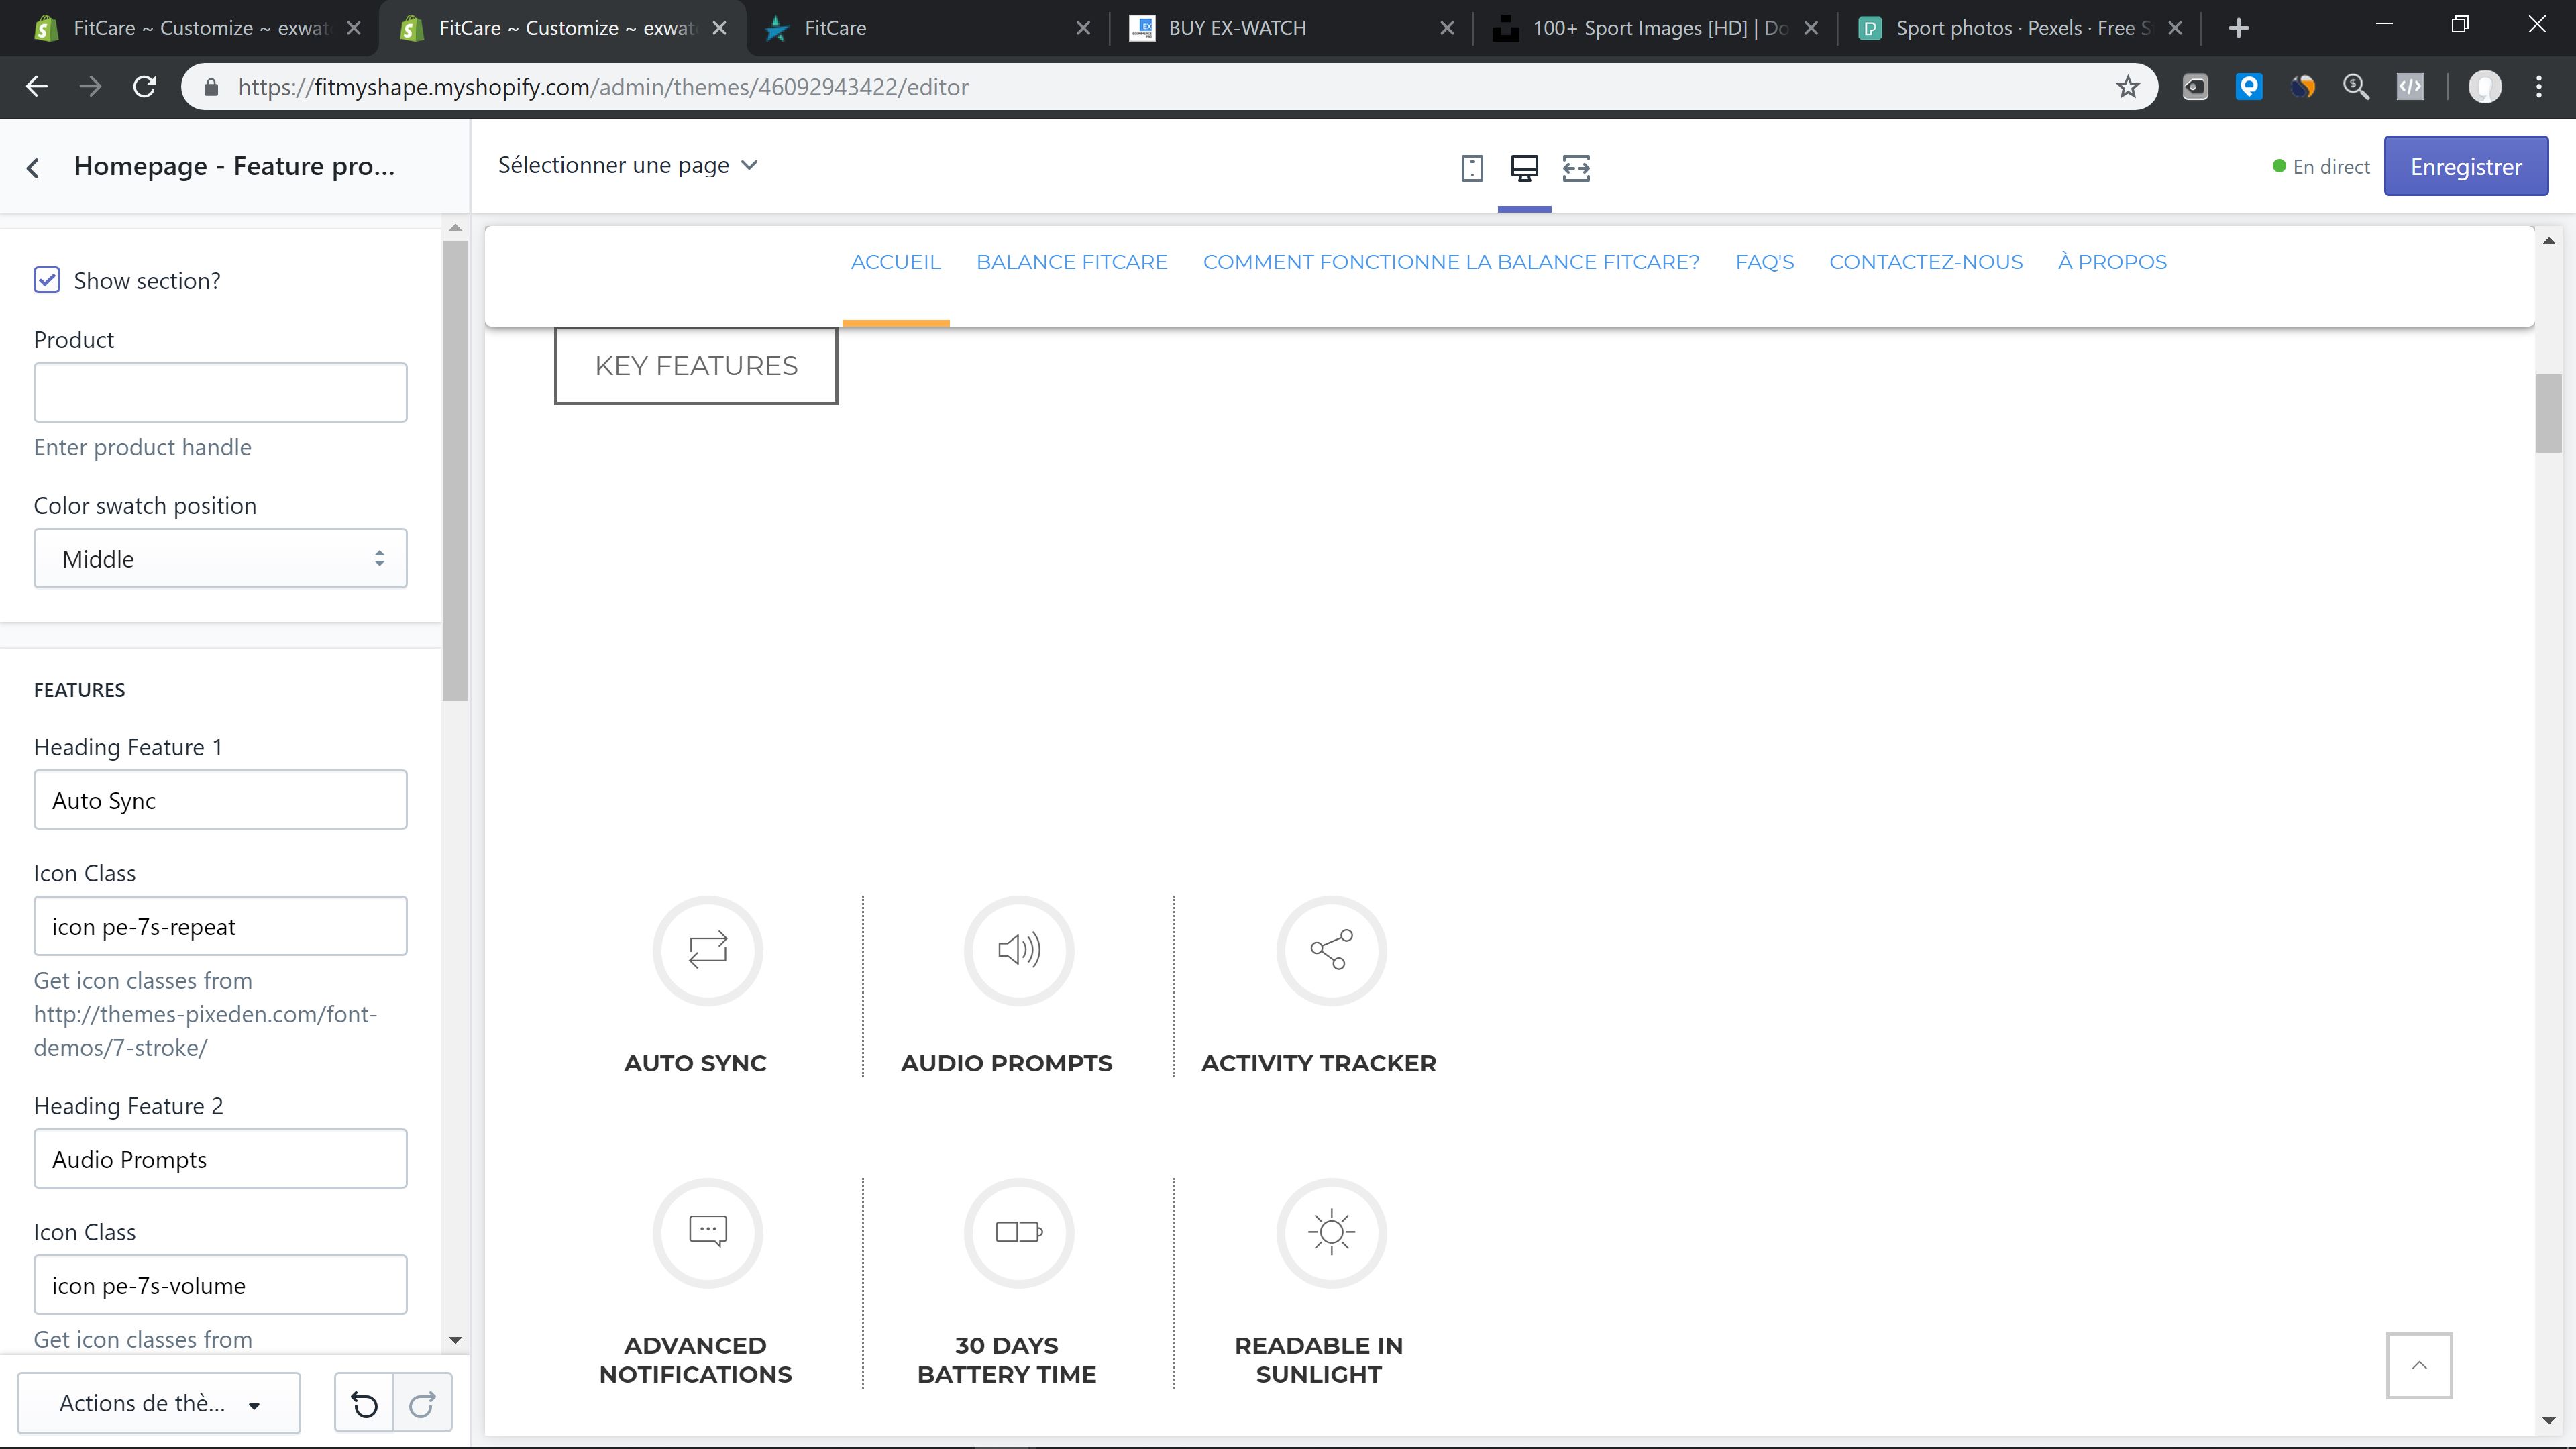Switch to mobile preview icon
2576x1449 pixels.
pos(1471,167)
